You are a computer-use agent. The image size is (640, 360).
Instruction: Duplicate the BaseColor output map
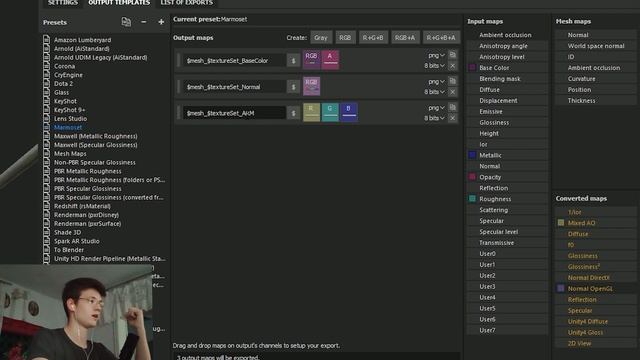click(452, 55)
